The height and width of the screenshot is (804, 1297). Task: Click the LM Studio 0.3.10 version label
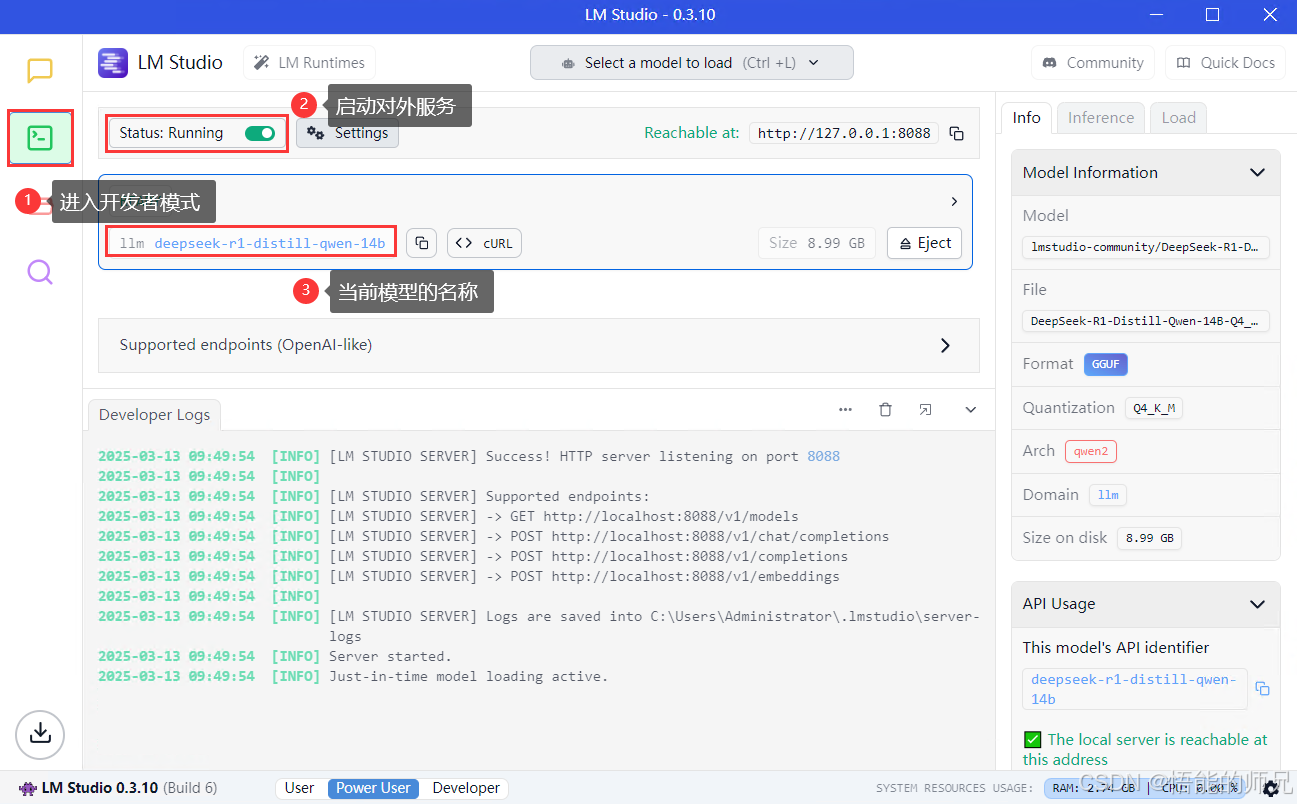pos(99,788)
